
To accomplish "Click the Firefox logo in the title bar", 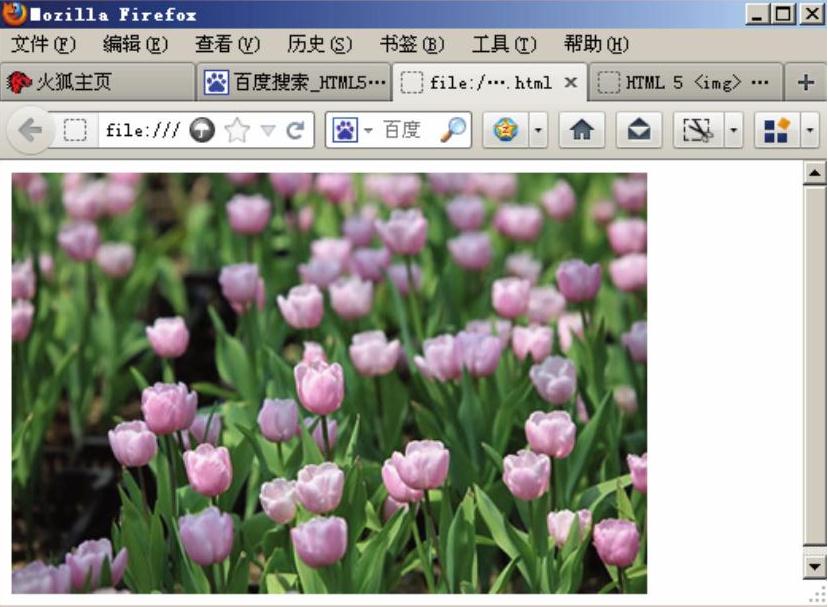I will pos(14,13).
